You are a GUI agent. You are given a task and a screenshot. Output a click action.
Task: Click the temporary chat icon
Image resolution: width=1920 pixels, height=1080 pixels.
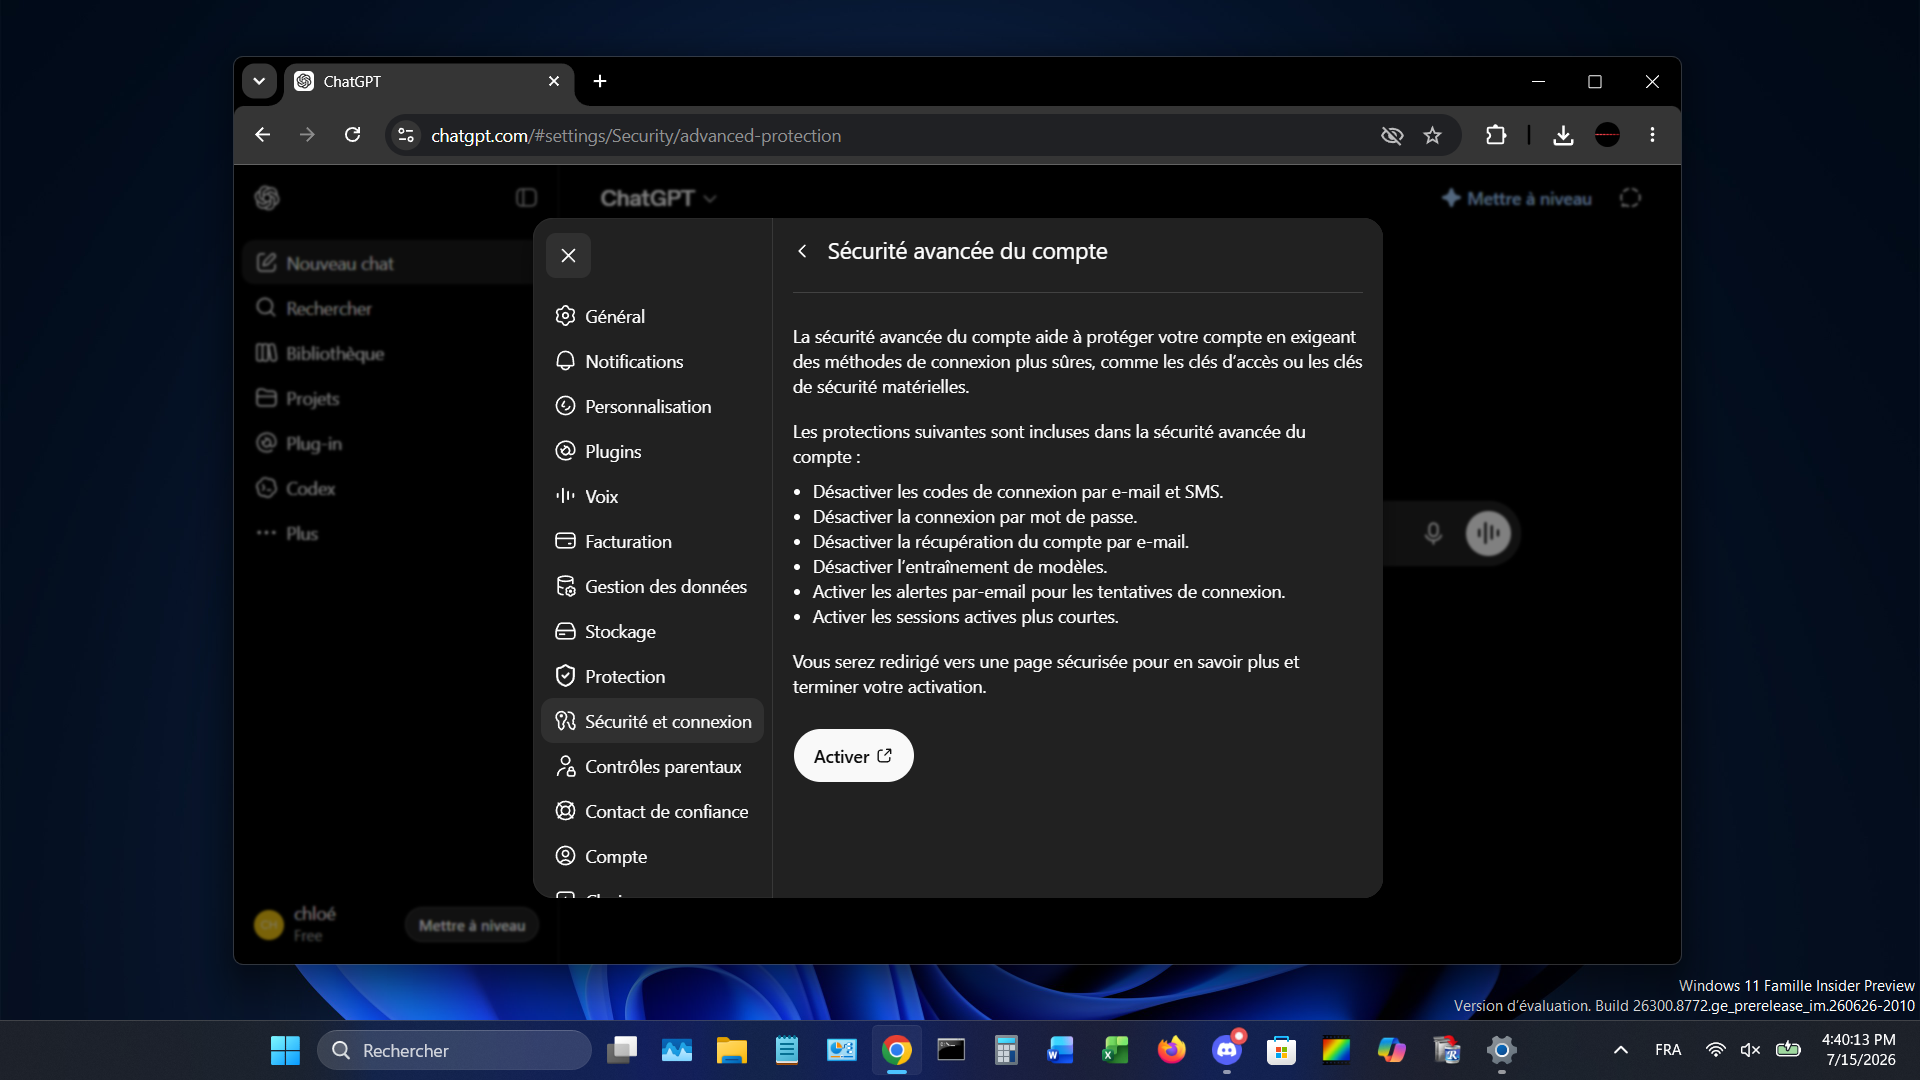pos(1630,198)
